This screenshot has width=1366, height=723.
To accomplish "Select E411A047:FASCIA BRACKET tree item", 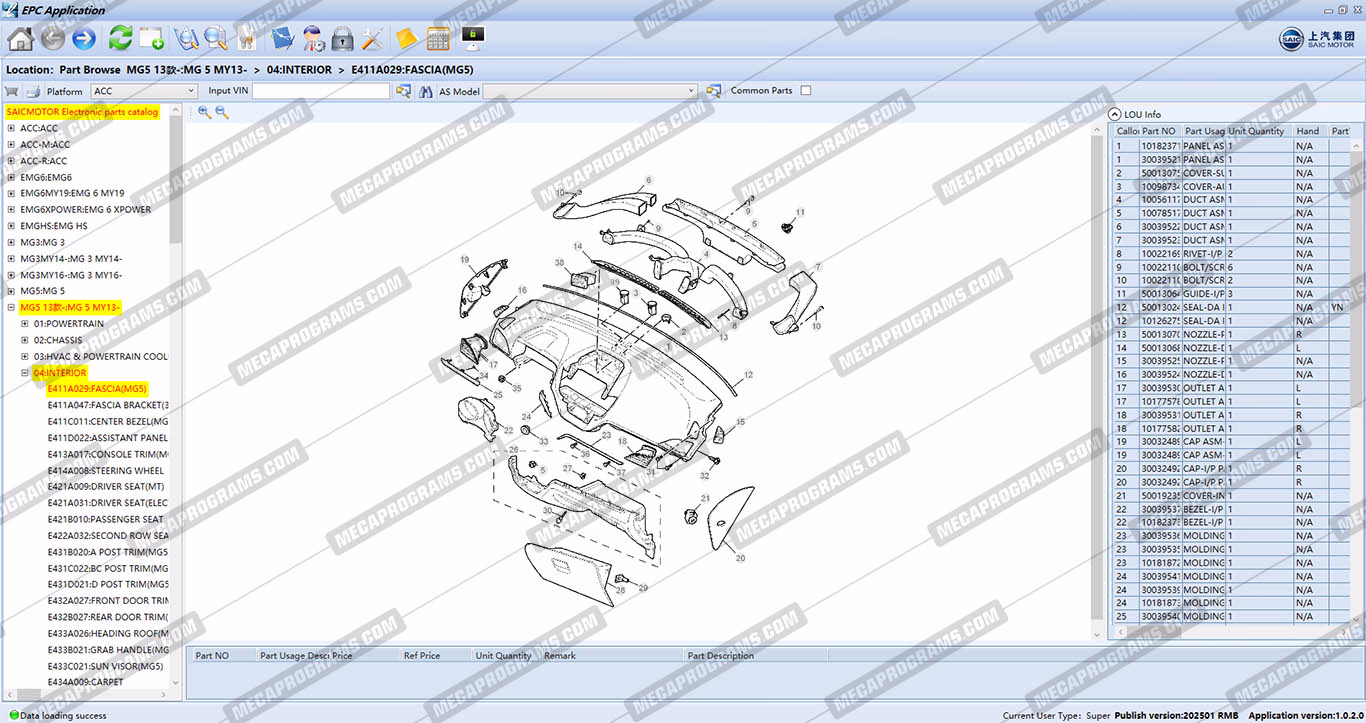I will [108, 405].
